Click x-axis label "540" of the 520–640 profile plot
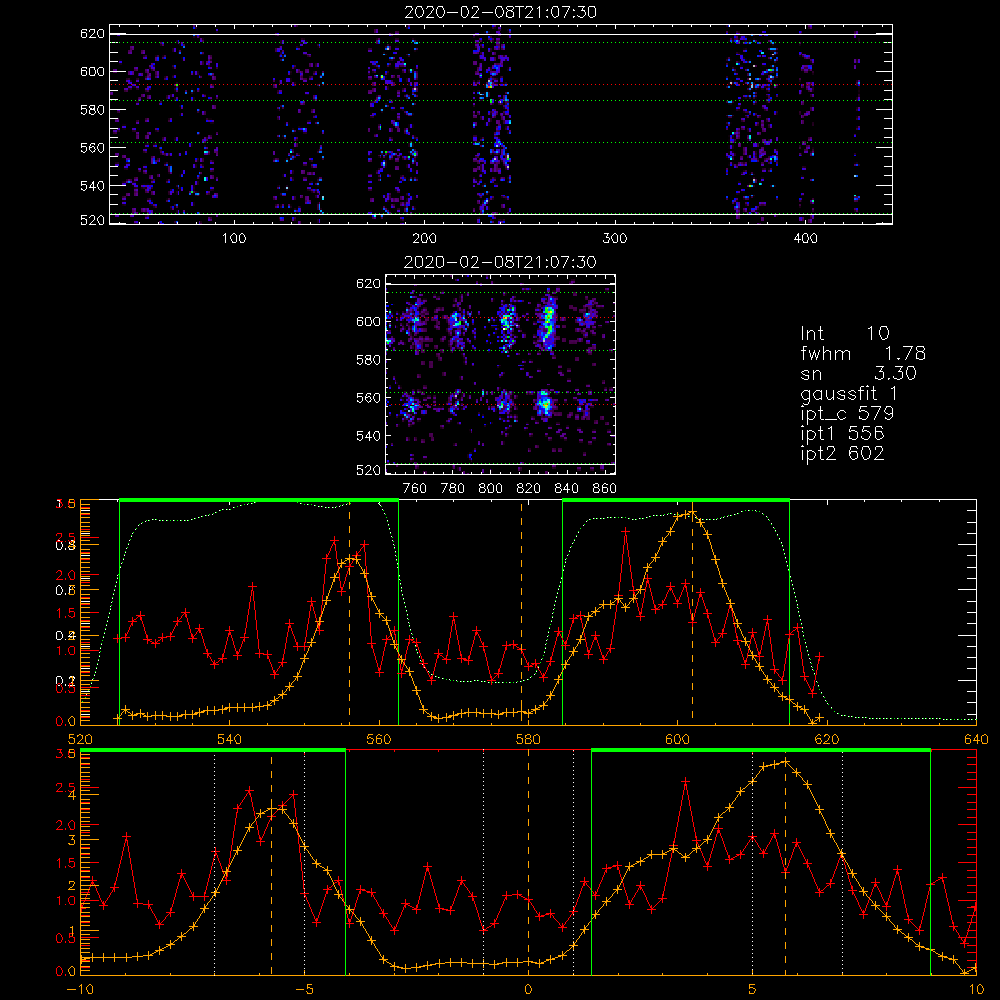This screenshot has width=1000, height=1000. click(230, 739)
